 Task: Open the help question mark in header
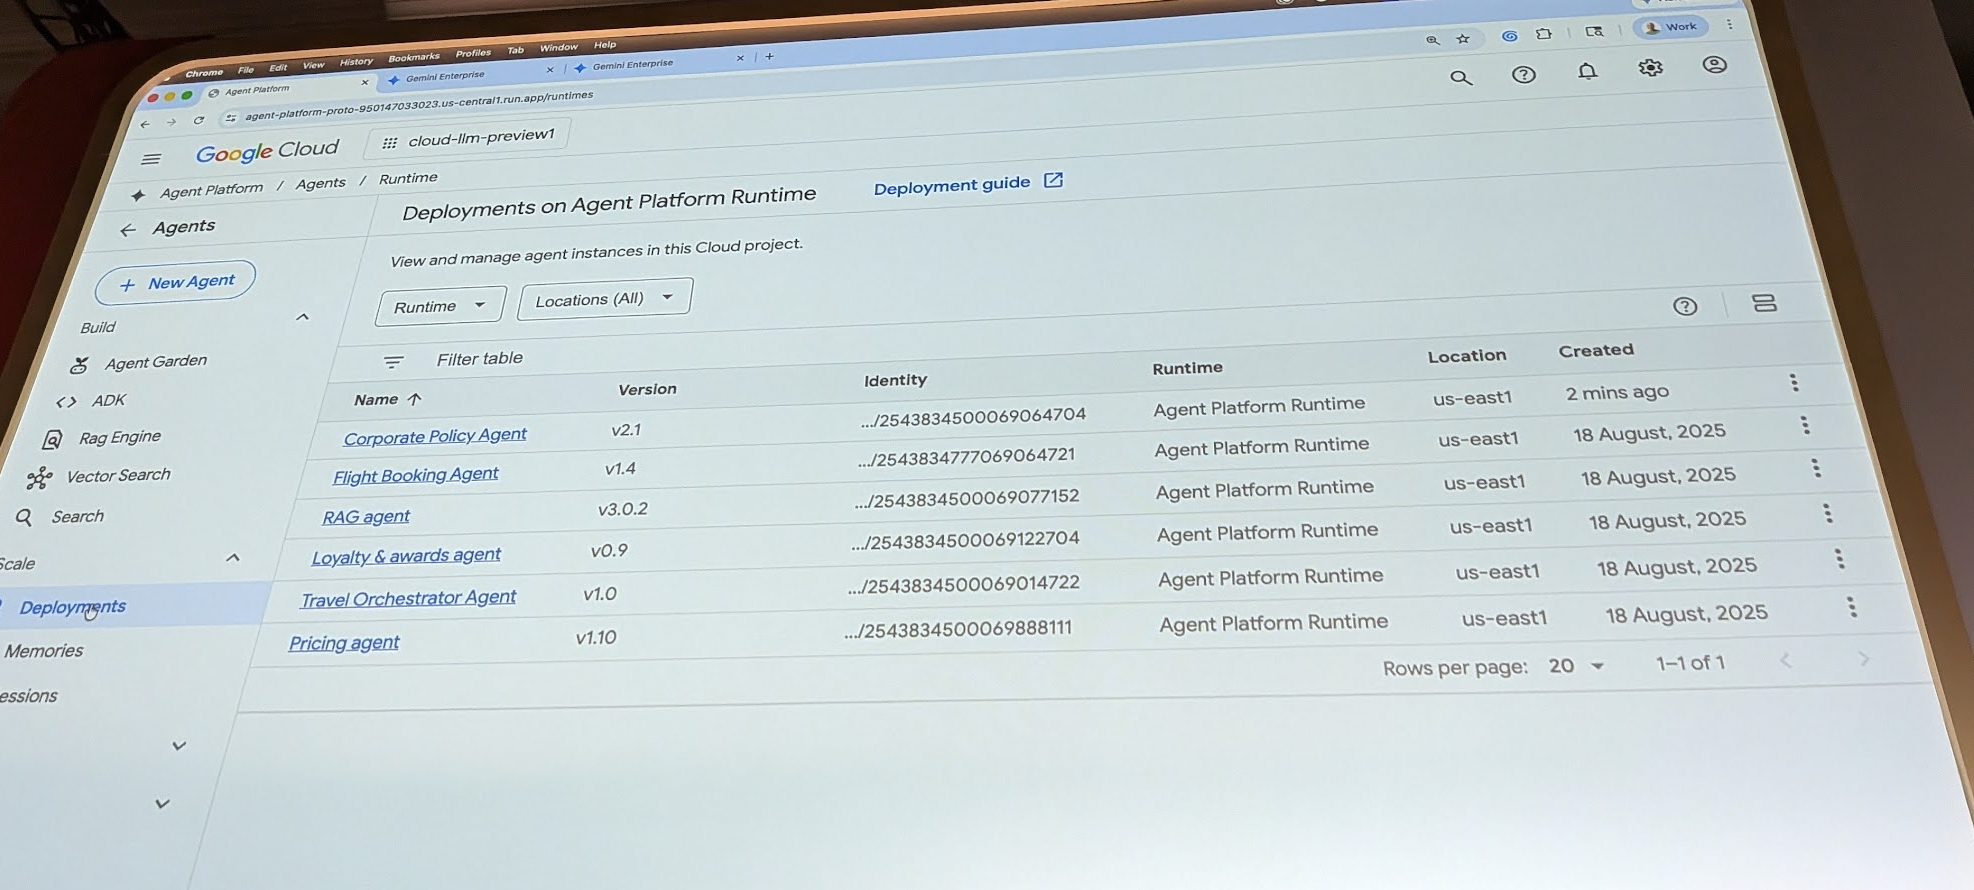(1523, 75)
